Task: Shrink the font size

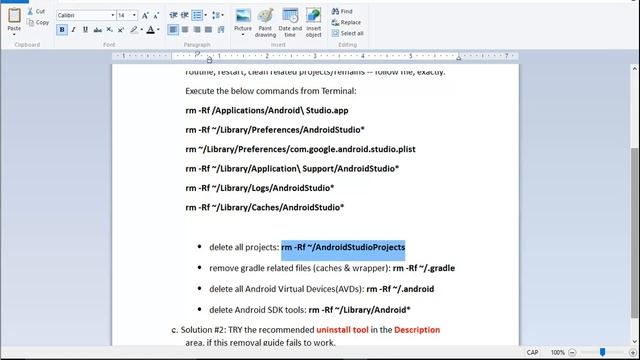Action: pos(156,16)
